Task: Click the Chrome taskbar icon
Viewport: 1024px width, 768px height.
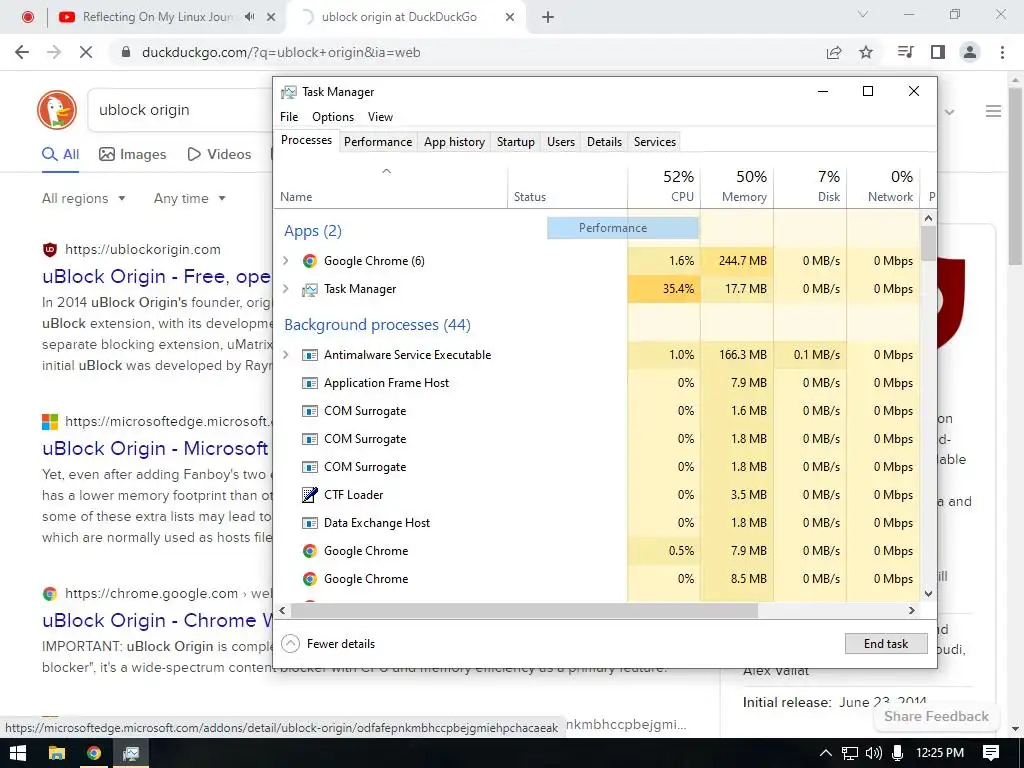Action: point(94,753)
